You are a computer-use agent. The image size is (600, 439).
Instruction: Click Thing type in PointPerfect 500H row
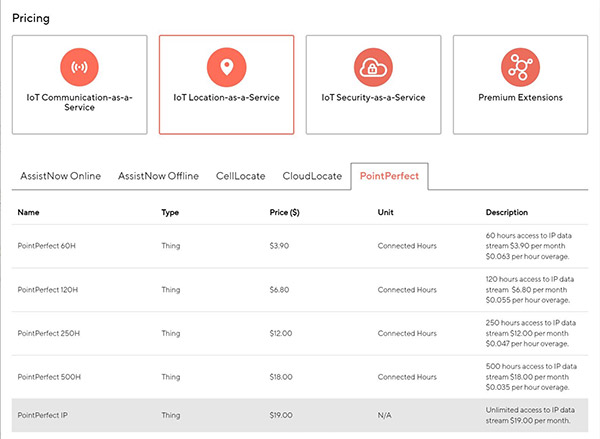171,377
